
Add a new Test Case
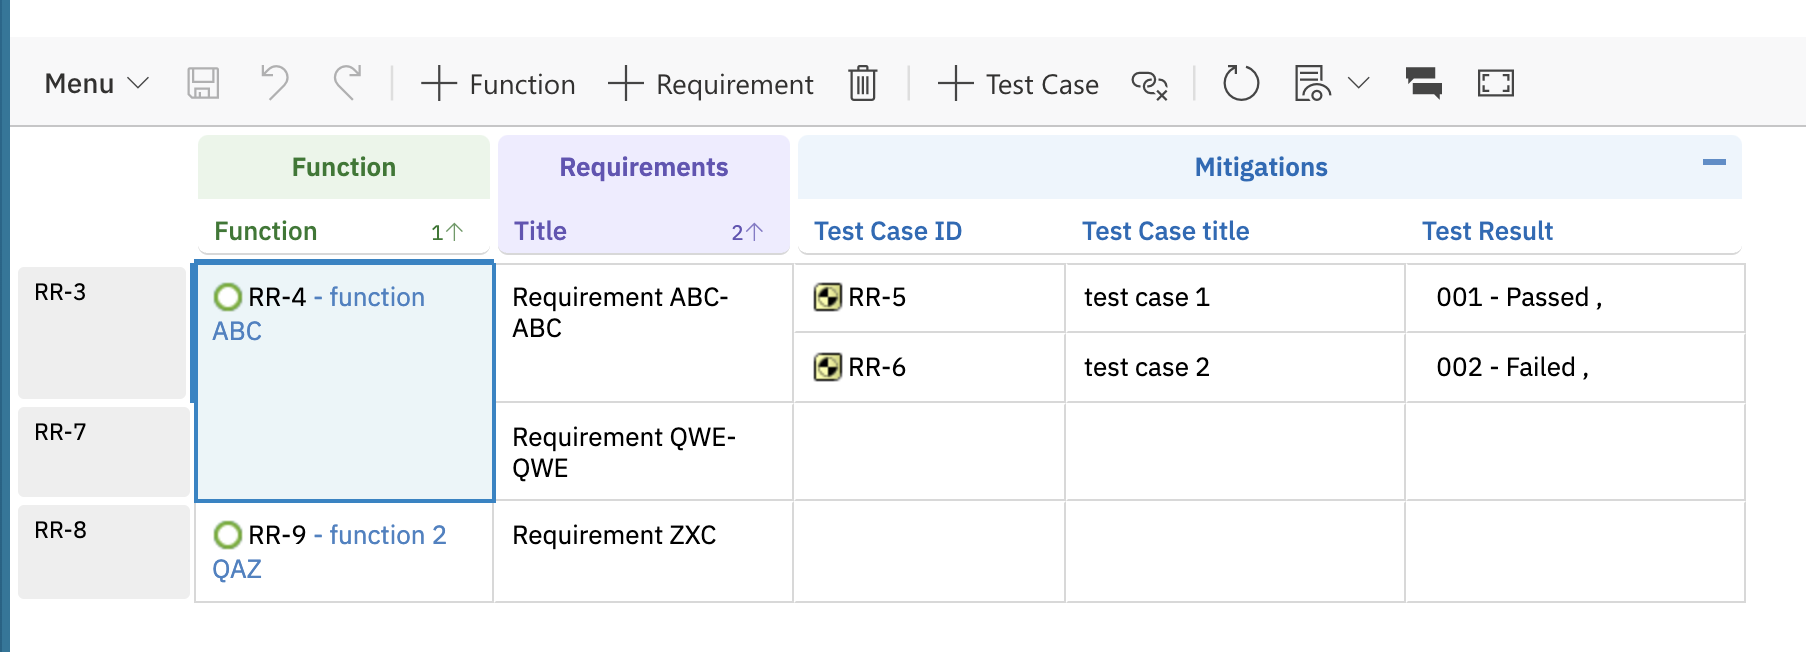tap(1018, 84)
